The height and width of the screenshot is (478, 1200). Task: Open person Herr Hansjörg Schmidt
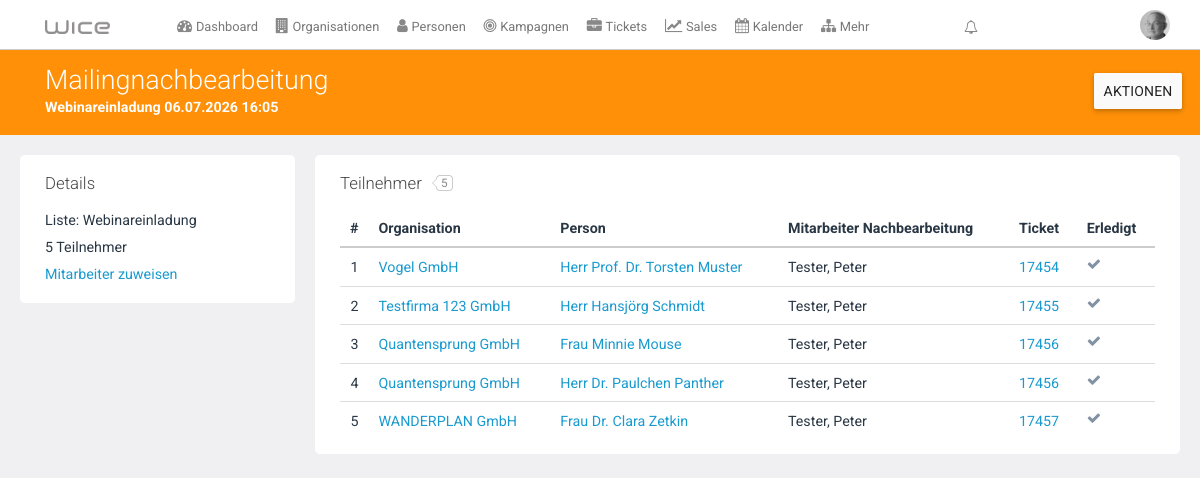[x=632, y=306]
